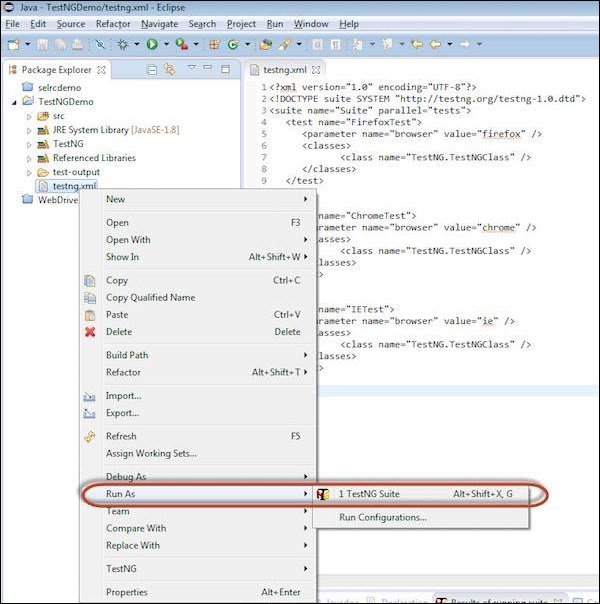Choose Run Configurations... in submenu
This screenshot has width=600, height=604.
pyautogui.click(x=421, y=518)
